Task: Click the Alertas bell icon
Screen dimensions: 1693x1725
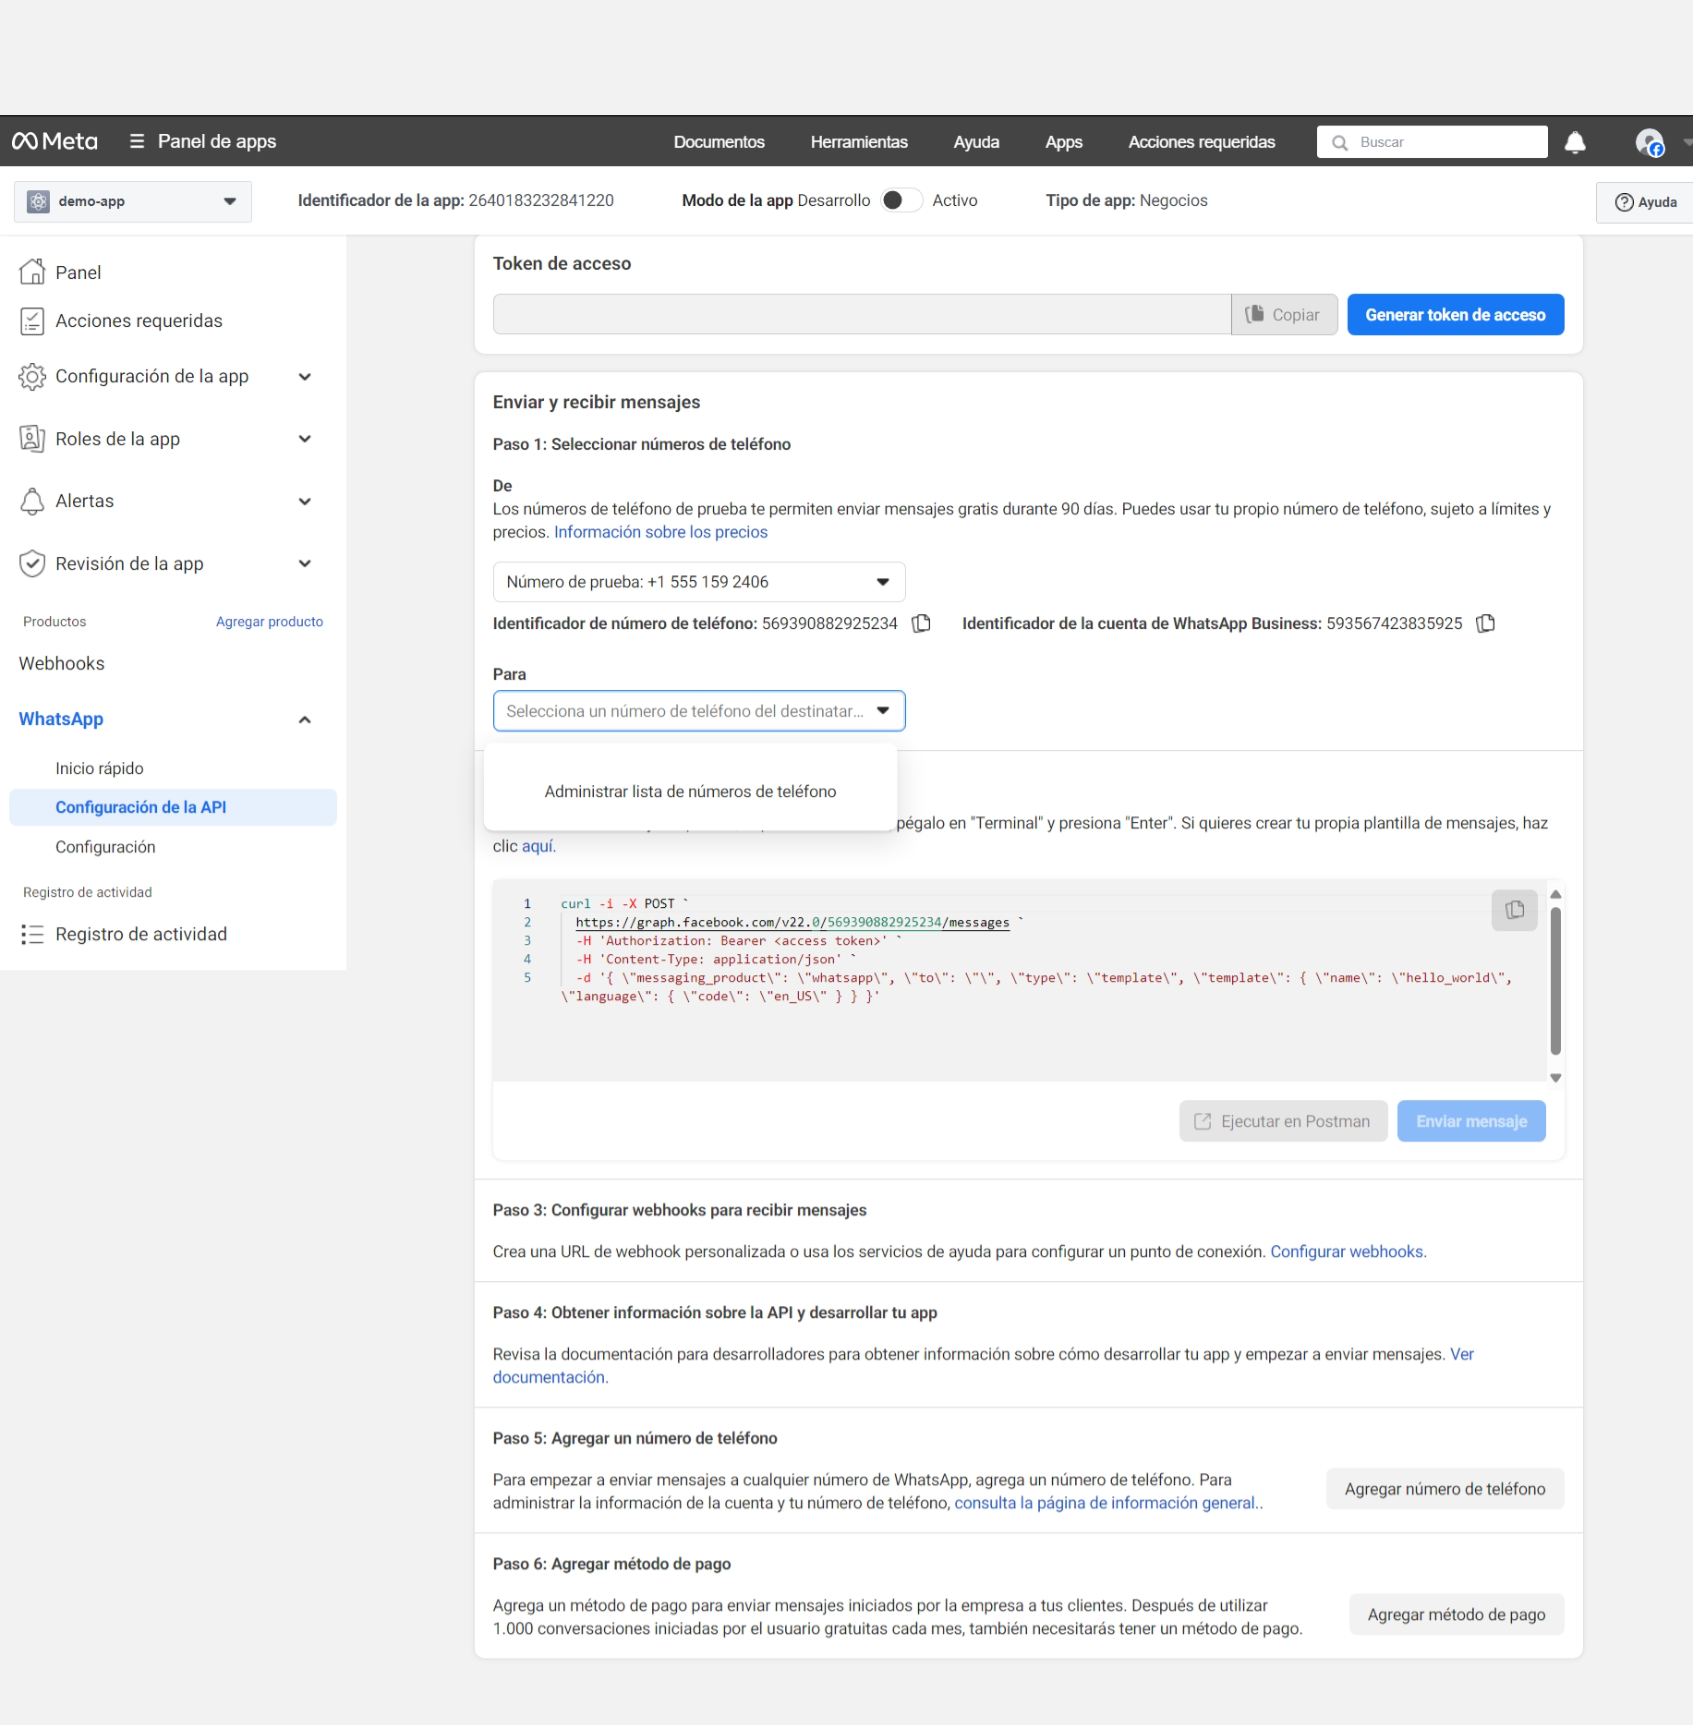Action: click(32, 501)
